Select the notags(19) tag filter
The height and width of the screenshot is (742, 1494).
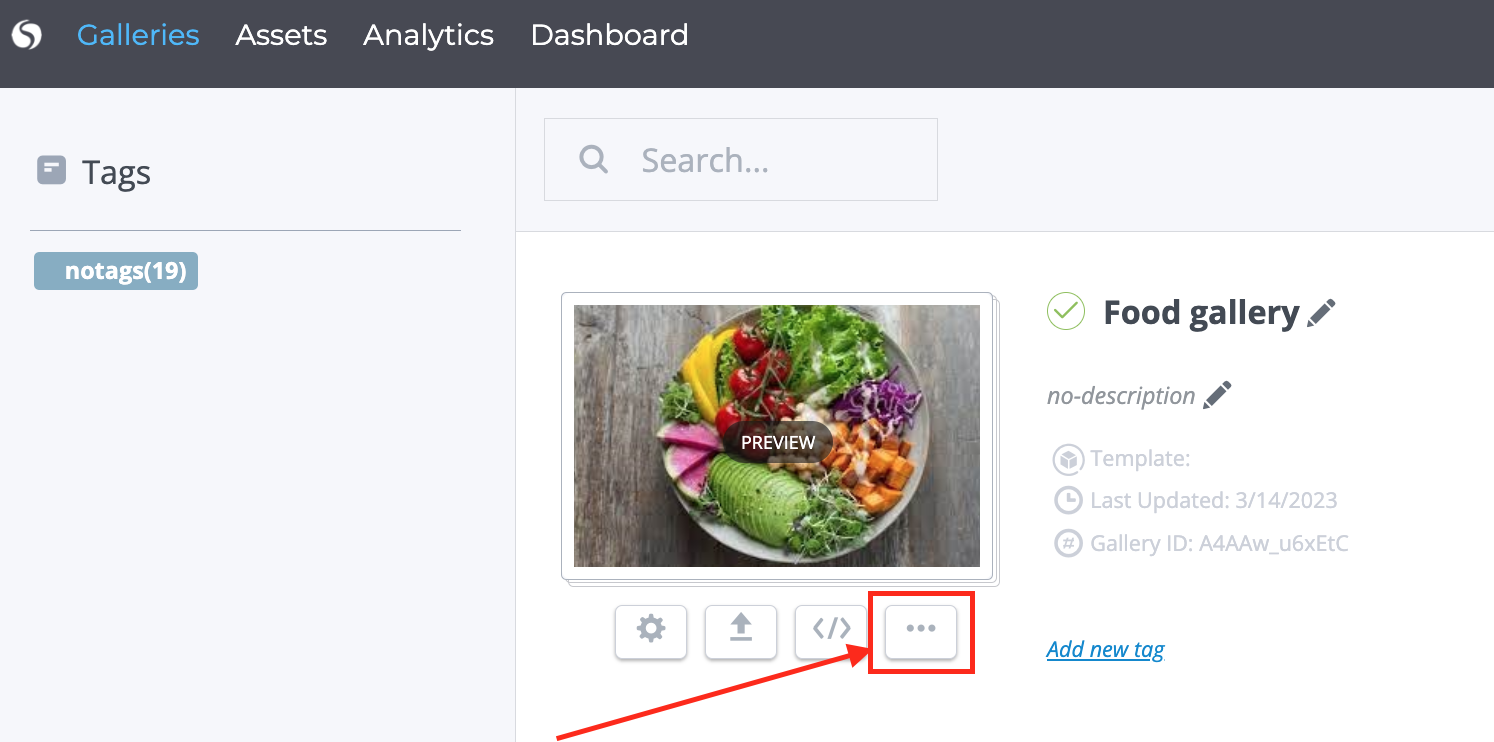pyautogui.click(x=116, y=271)
